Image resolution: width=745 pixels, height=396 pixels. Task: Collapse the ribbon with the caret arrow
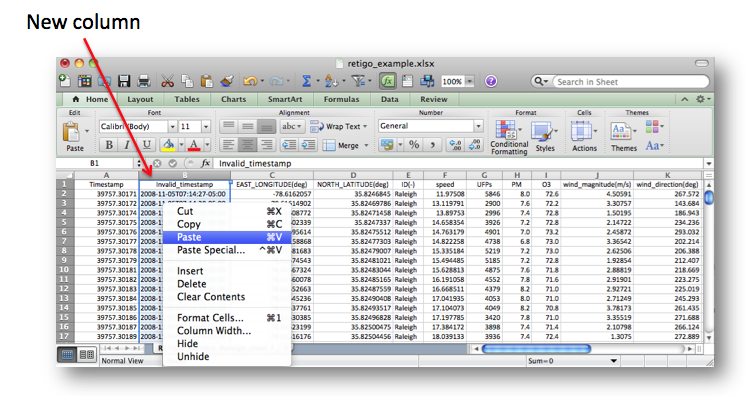tap(685, 99)
